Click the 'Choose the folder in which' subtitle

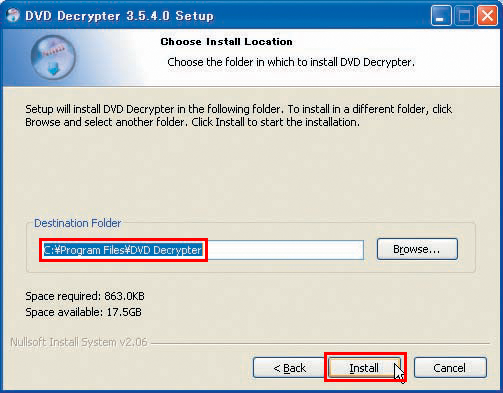(291, 62)
